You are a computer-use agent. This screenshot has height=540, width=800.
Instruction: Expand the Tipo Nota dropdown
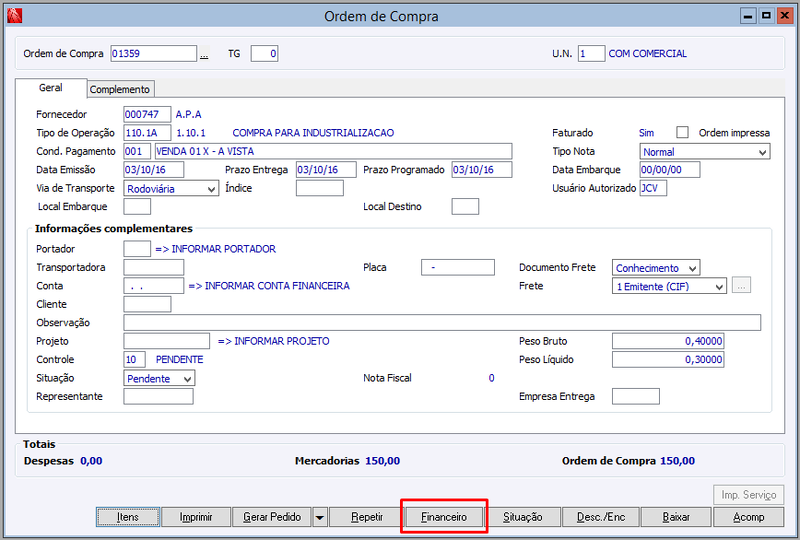pyautogui.click(x=705, y=152)
